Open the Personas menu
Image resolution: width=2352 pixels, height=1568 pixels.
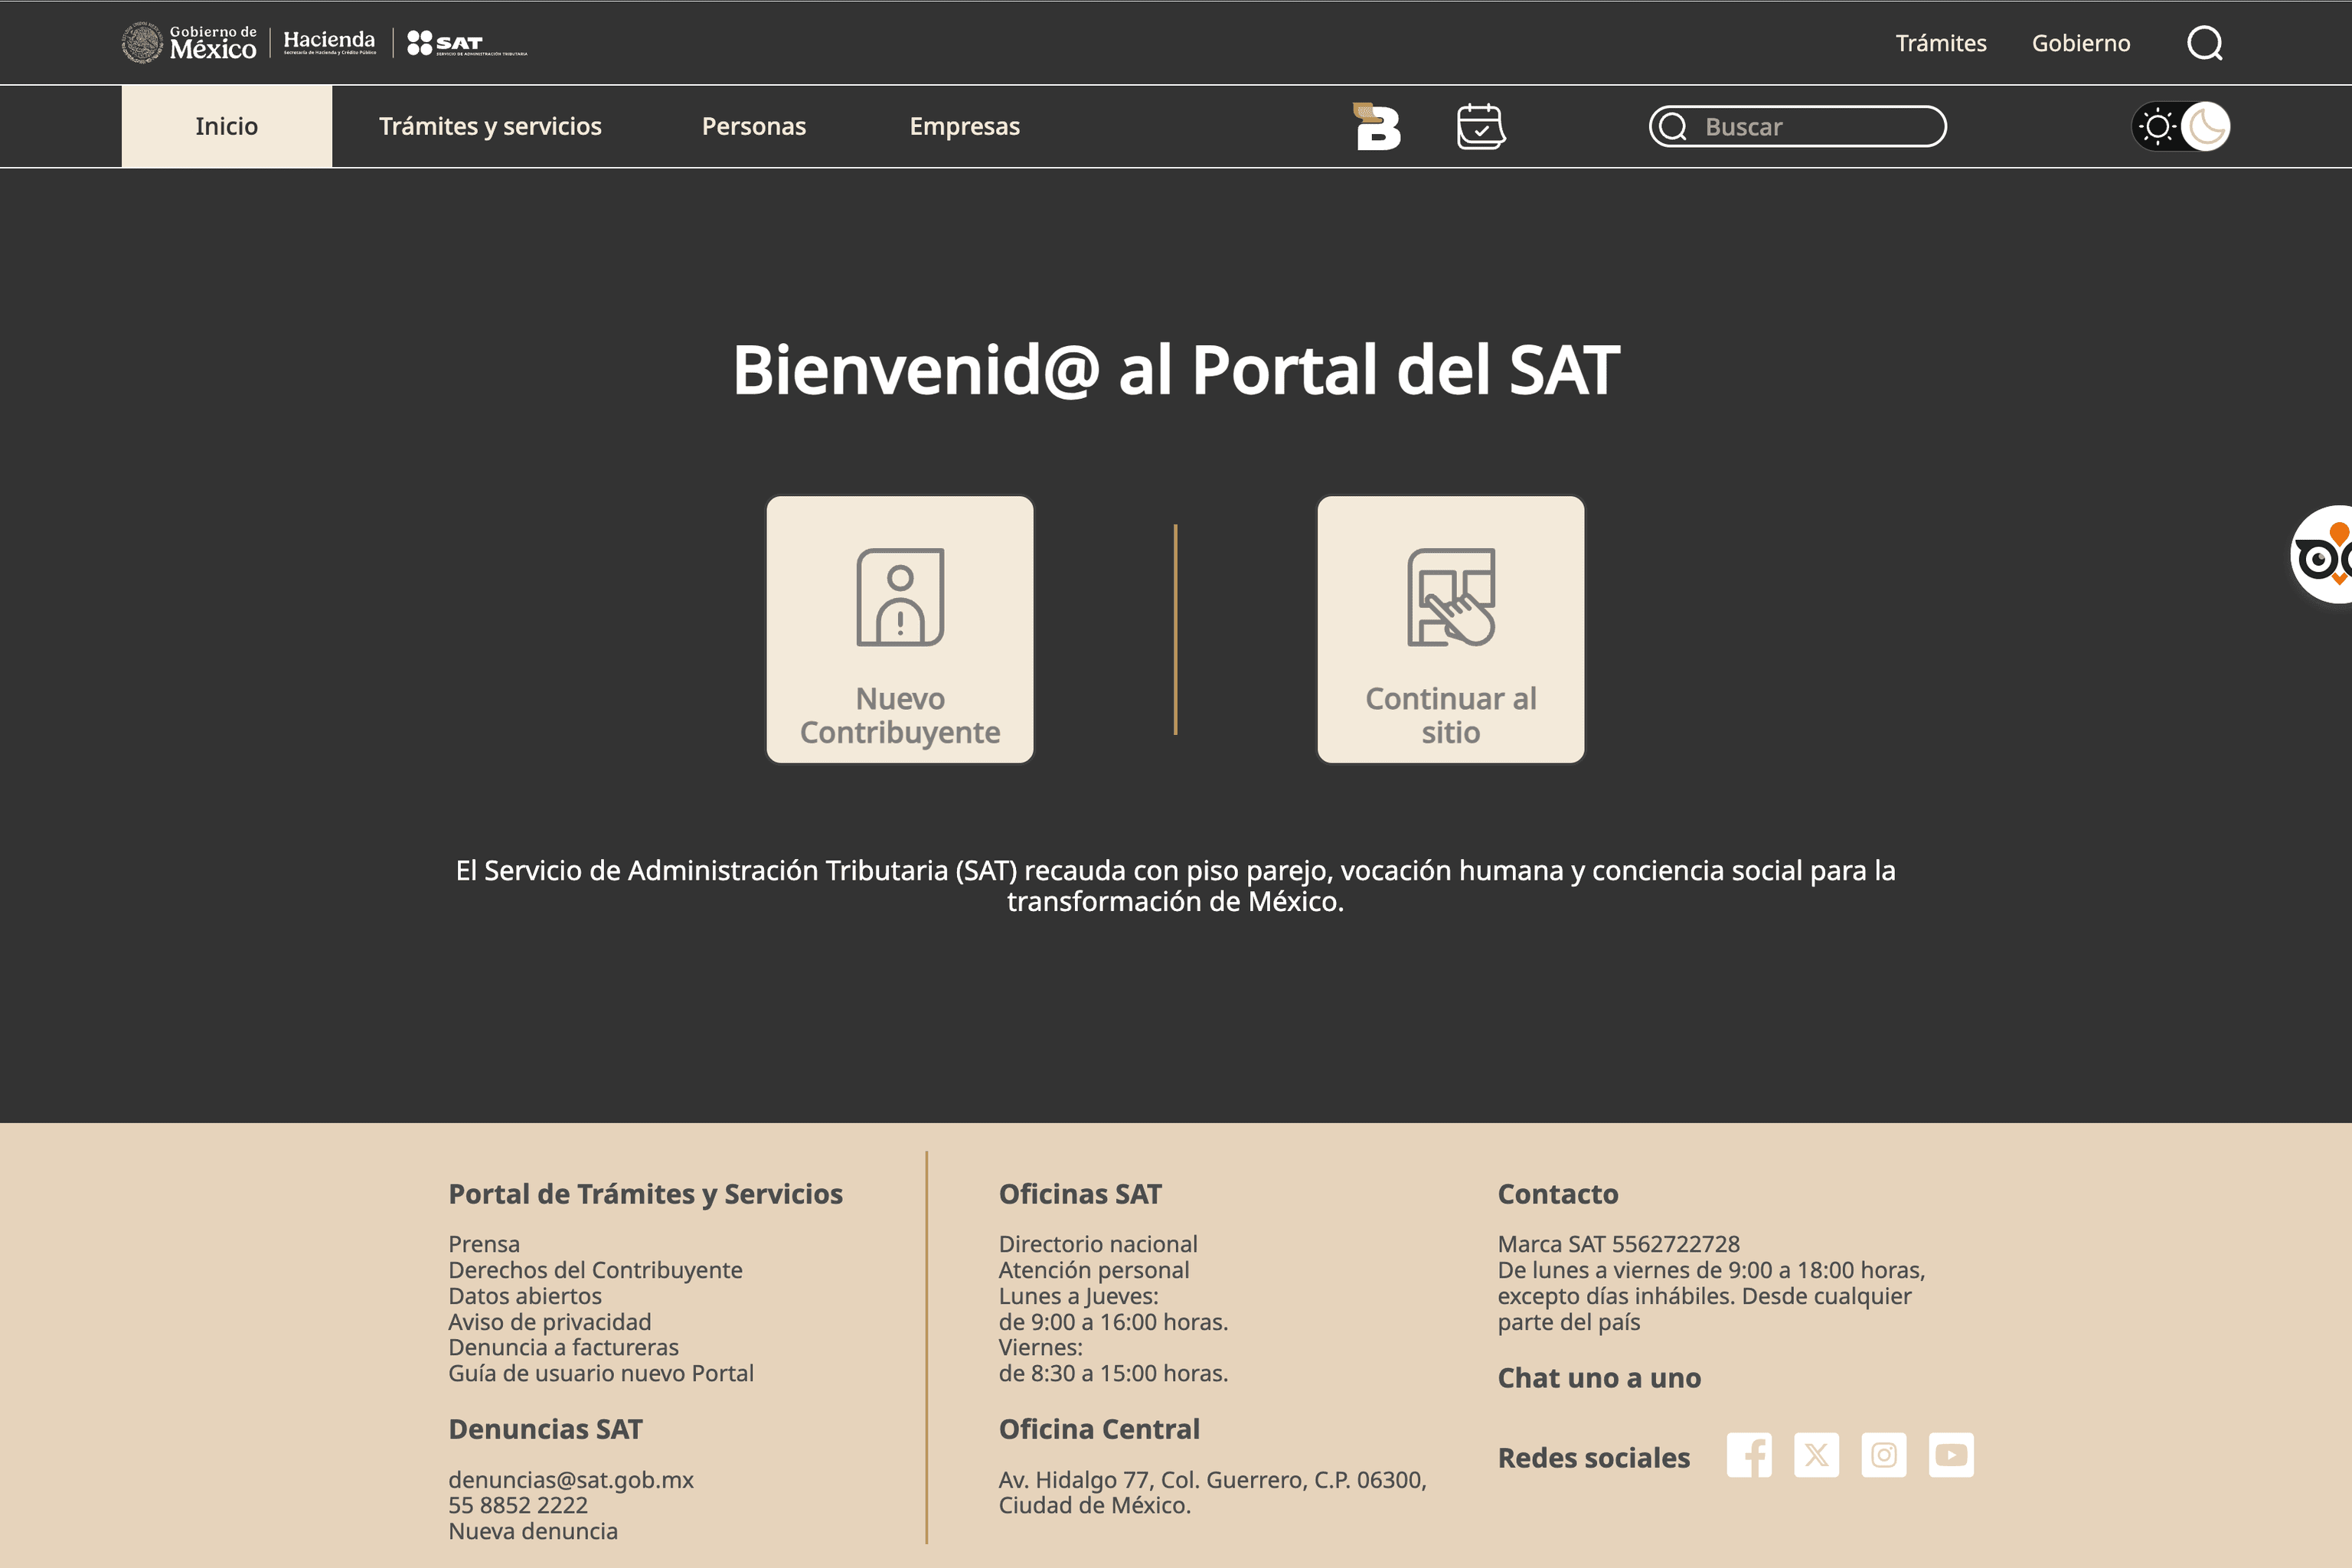[754, 126]
